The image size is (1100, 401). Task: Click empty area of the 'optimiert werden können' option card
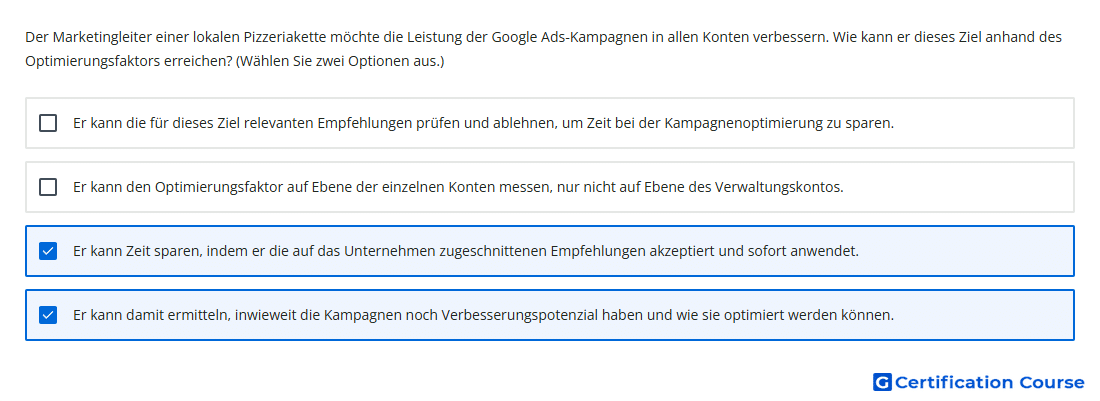point(982,315)
